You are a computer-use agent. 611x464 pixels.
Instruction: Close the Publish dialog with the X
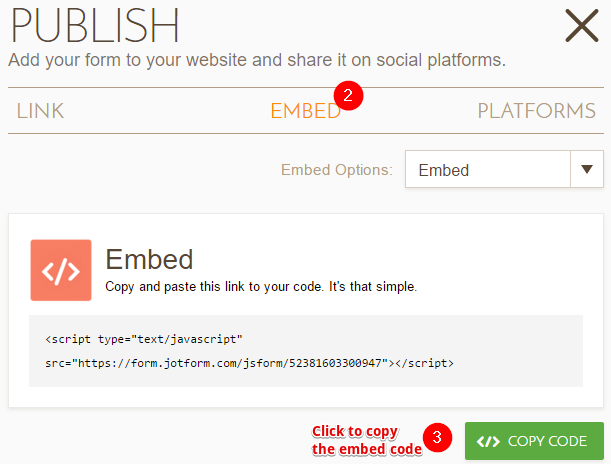581,25
